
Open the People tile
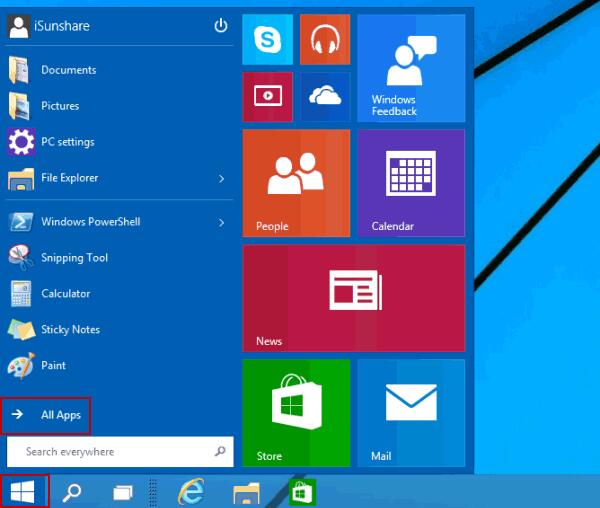click(296, 183)
